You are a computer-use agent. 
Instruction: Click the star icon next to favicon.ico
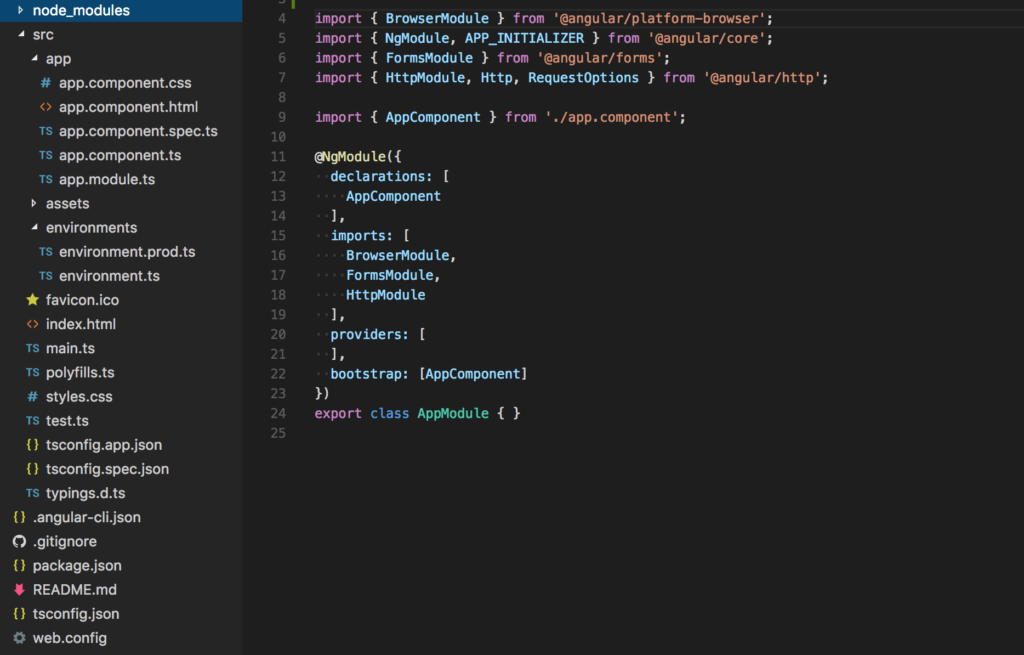click(33, 300)
